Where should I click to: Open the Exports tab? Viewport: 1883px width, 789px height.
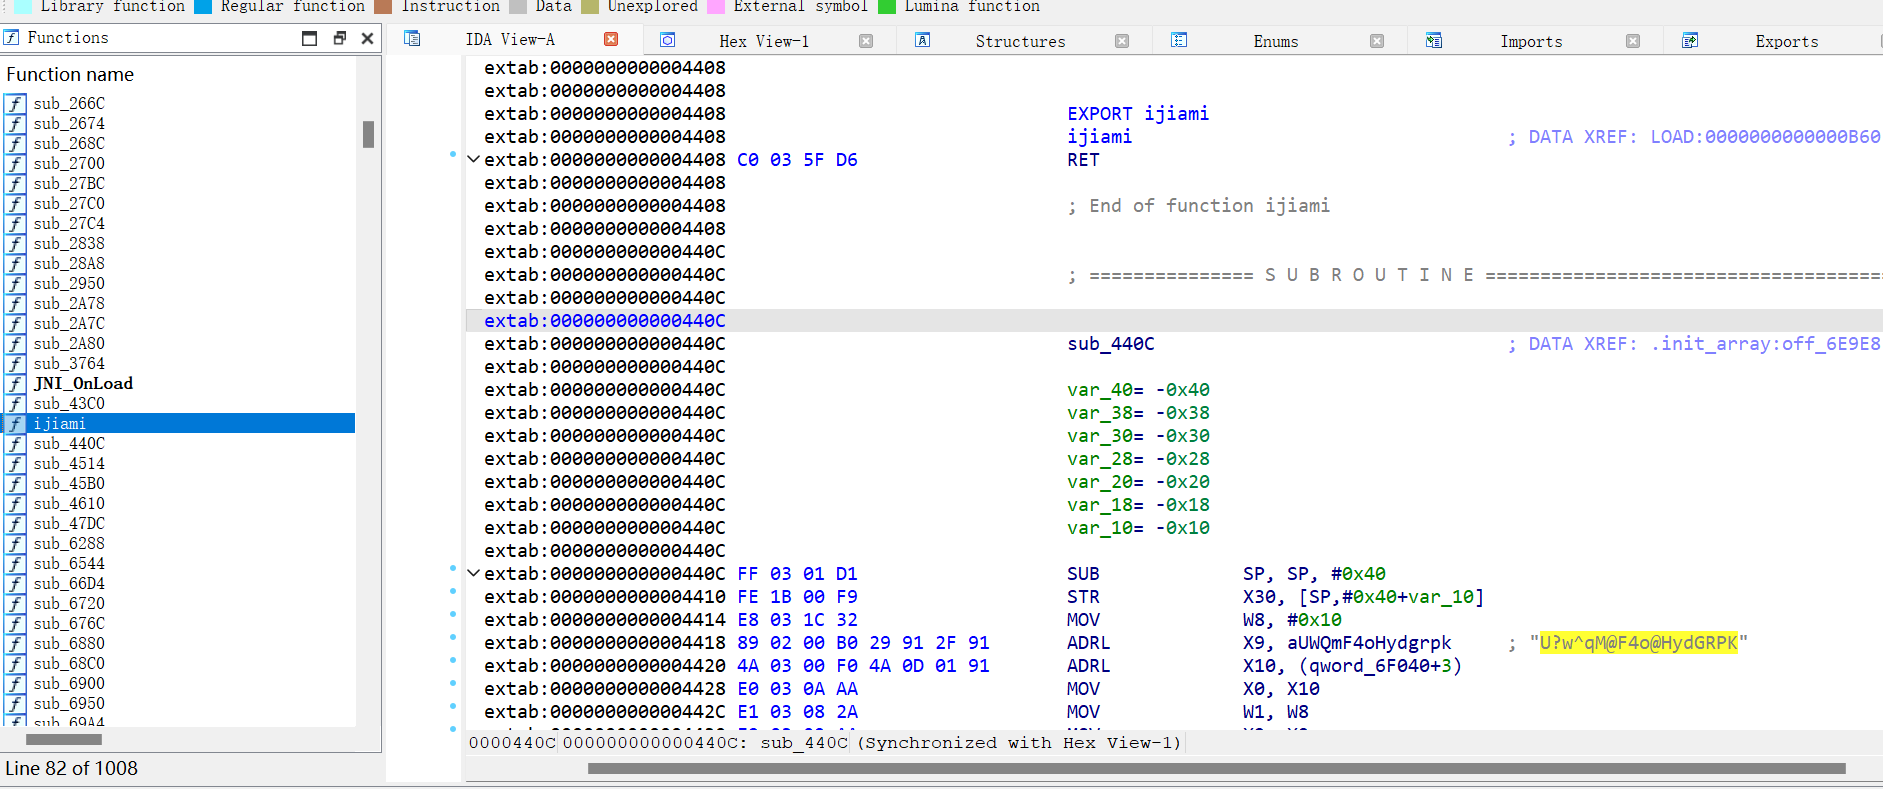(x=1787, y=41)
